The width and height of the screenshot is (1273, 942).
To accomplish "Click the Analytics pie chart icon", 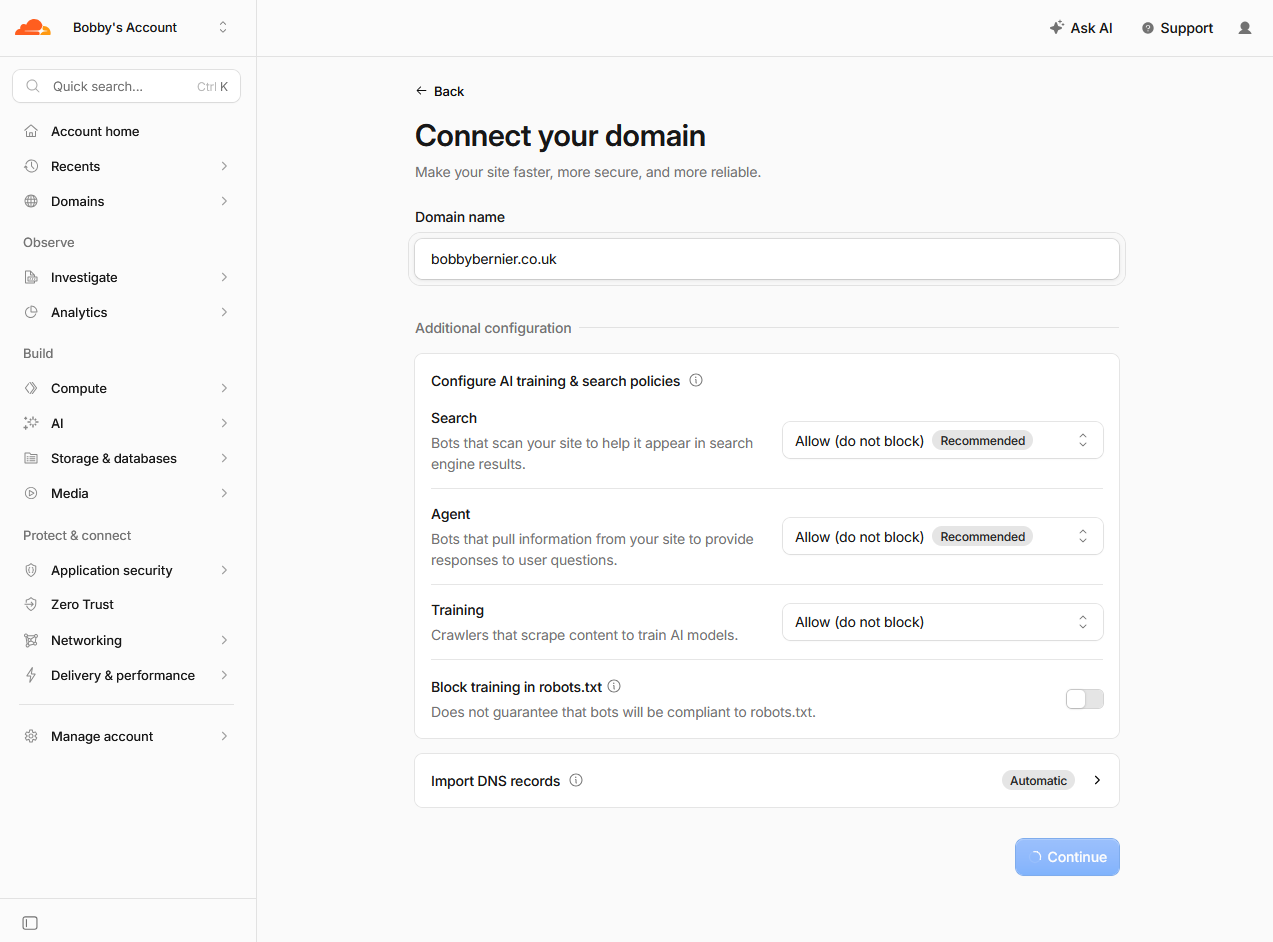I will [31, 312].
